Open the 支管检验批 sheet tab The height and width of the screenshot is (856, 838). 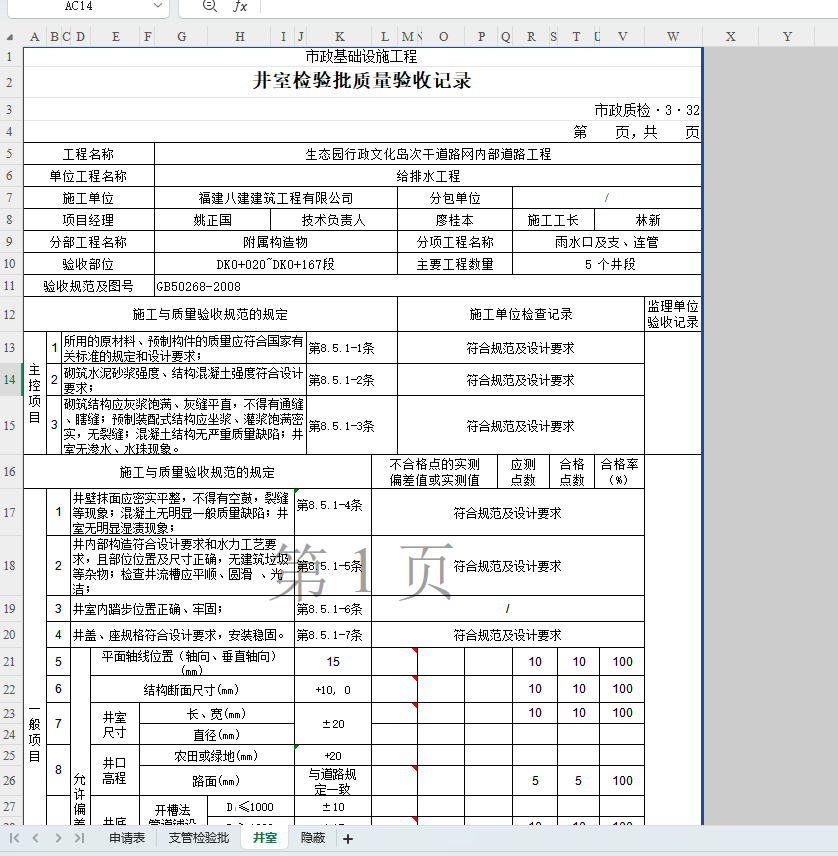pyautogui.click(x=198, y=838)
